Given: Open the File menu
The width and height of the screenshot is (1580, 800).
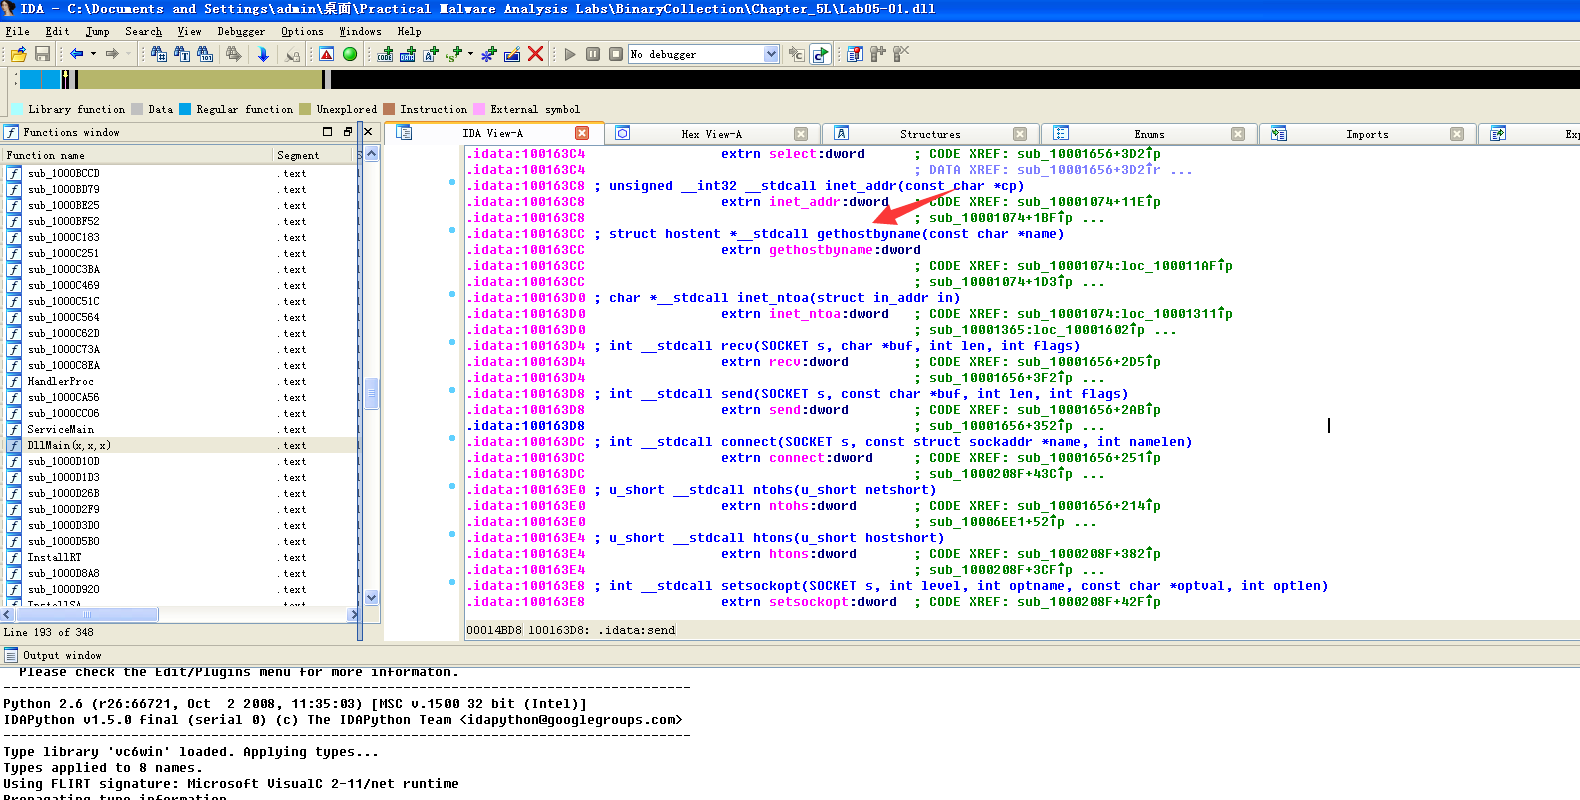Looking at the screenshot, I should pos(17,31).
